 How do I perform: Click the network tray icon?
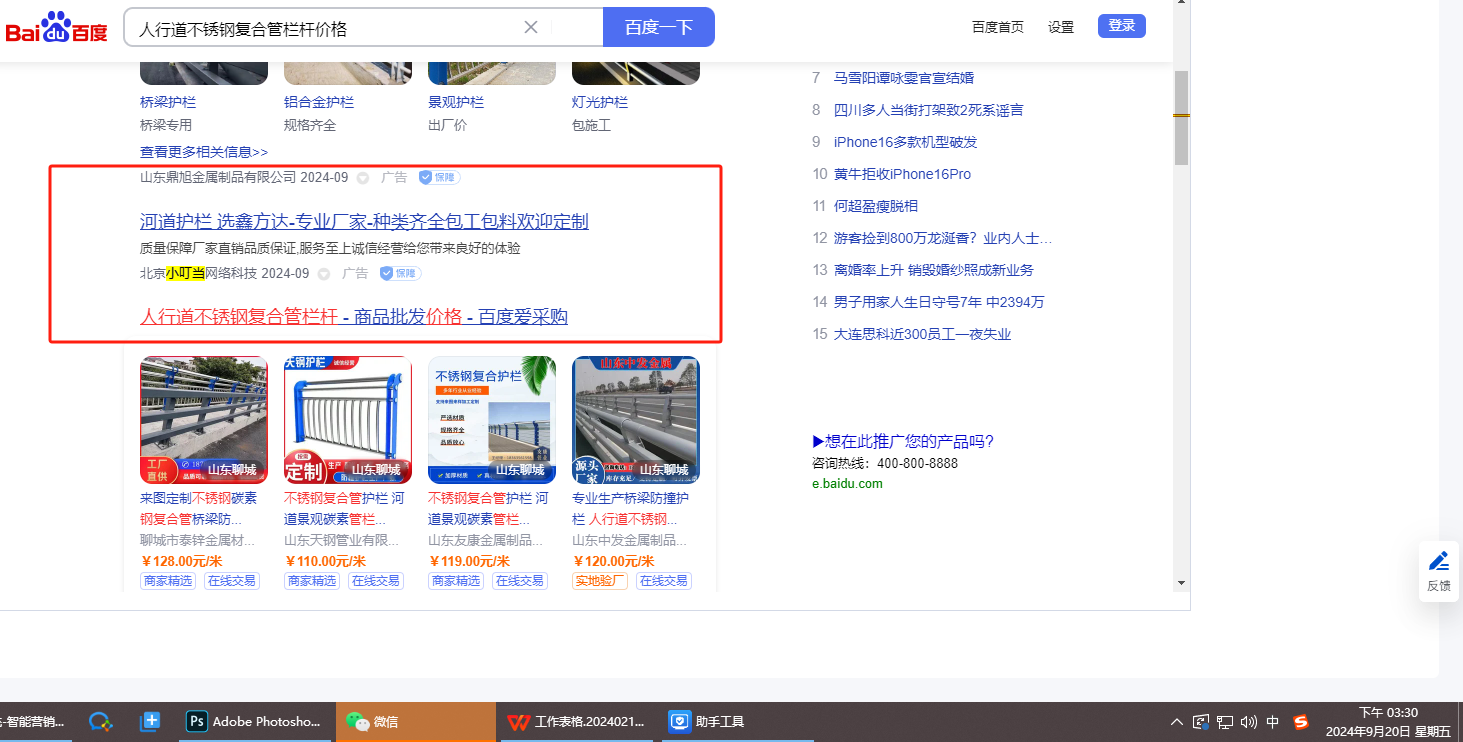pos(1224,721)
